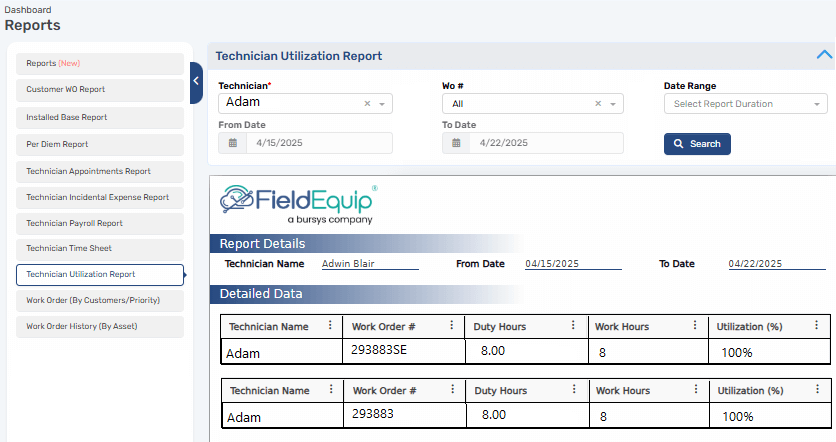This screenshot has width=836, height=442.
Task: Open Work Order (By Customers/Priority) report
Action: pyautogui.click(x=100, y=301)
